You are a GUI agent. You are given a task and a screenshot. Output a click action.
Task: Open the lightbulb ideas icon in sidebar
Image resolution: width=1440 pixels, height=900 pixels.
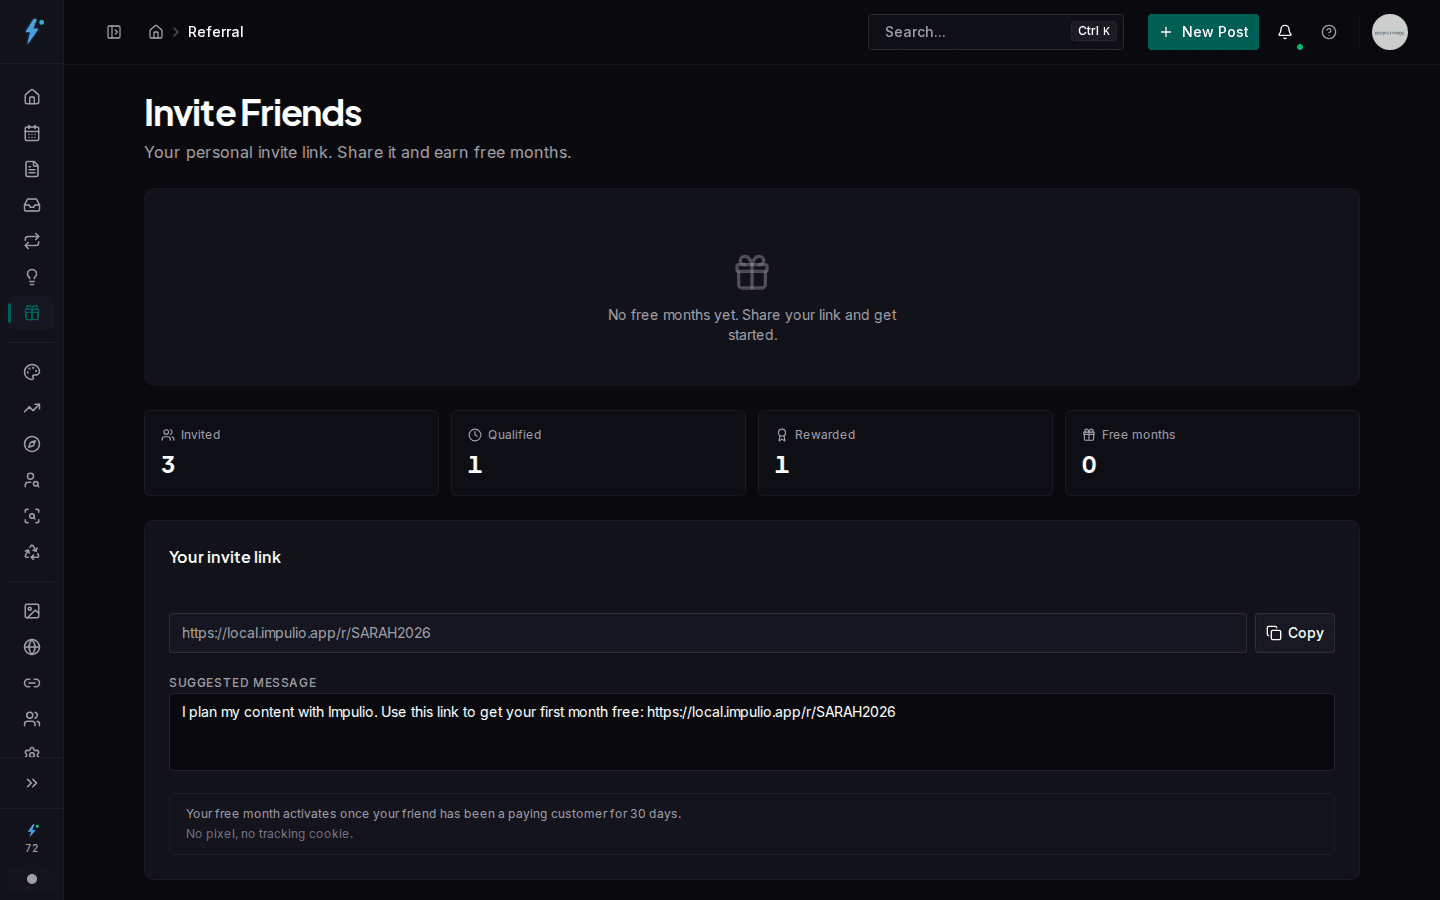(32, 277)
